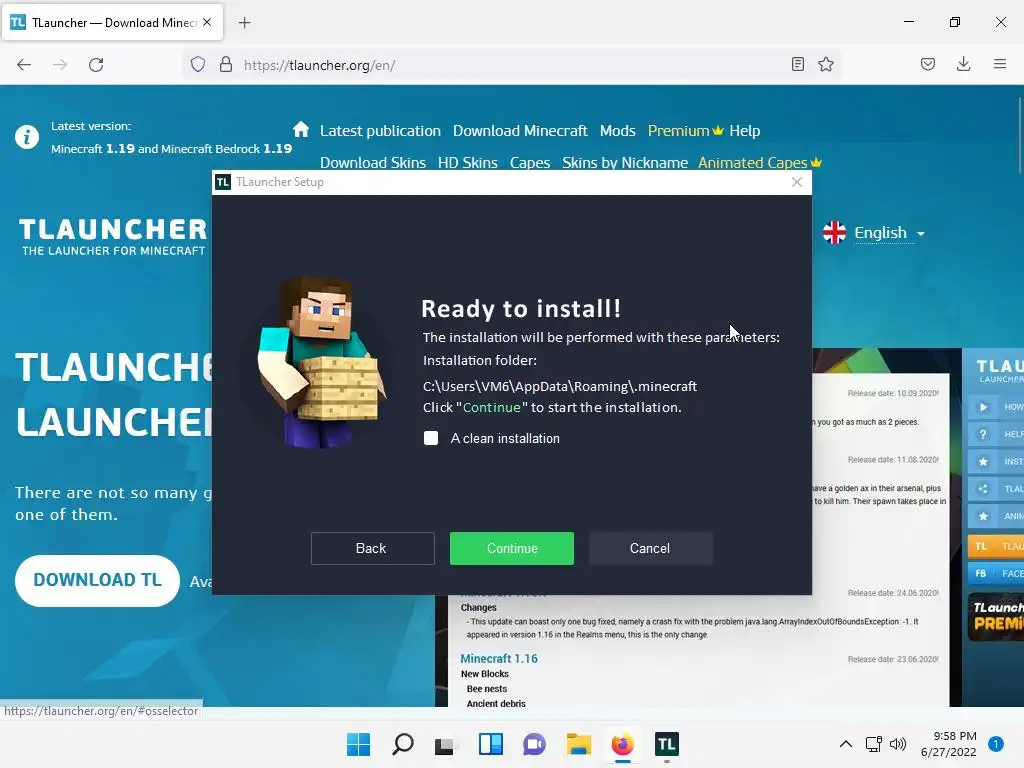Open the tracking protection shield icon
Viewport: 1024px width, 768px height.
[198, 64]
